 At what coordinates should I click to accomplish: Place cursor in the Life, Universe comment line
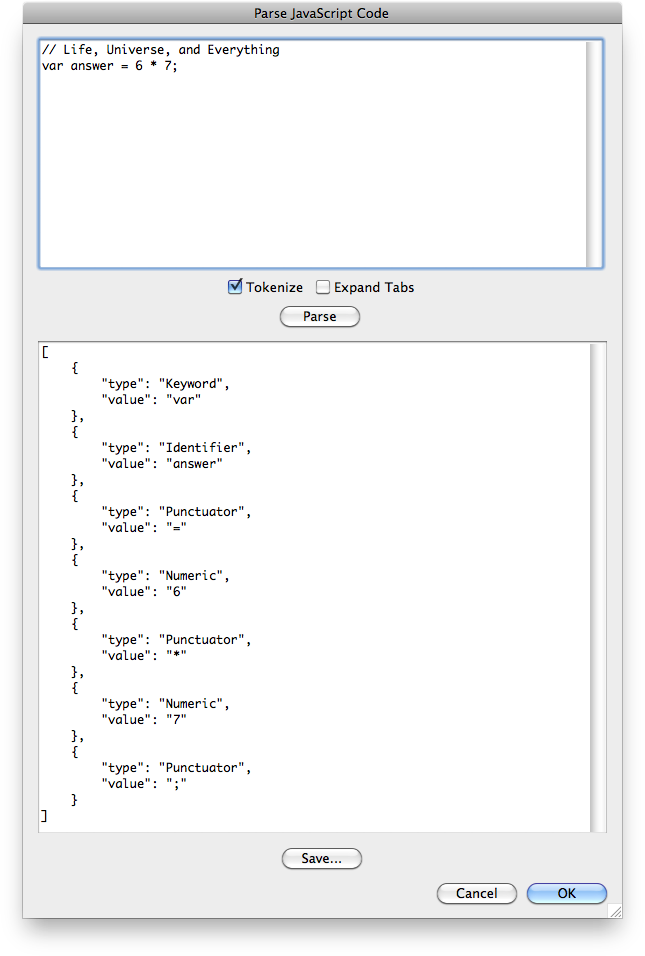160,50
